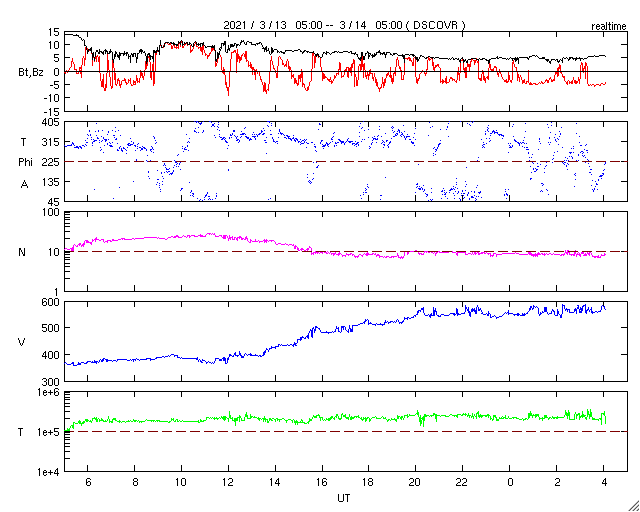Click the '100' tick on density panel
Screen dimensions: 640x512
tap(51, 213)
